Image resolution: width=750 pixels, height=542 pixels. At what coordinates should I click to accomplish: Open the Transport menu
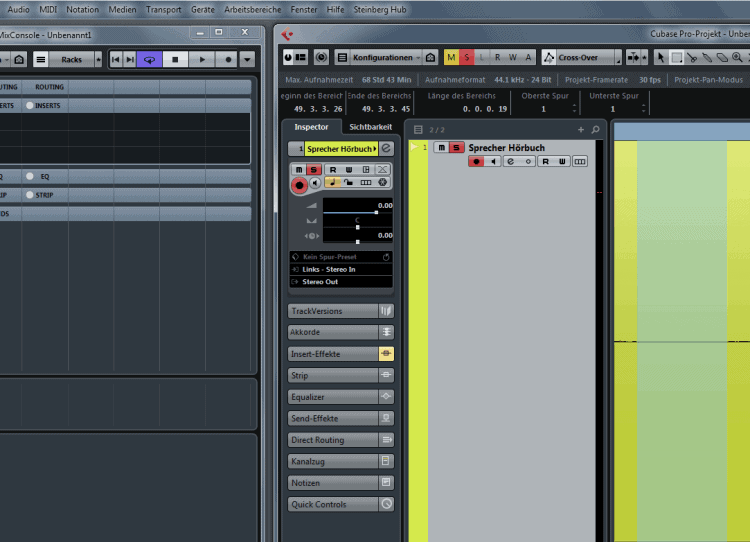tap(163, 9)
